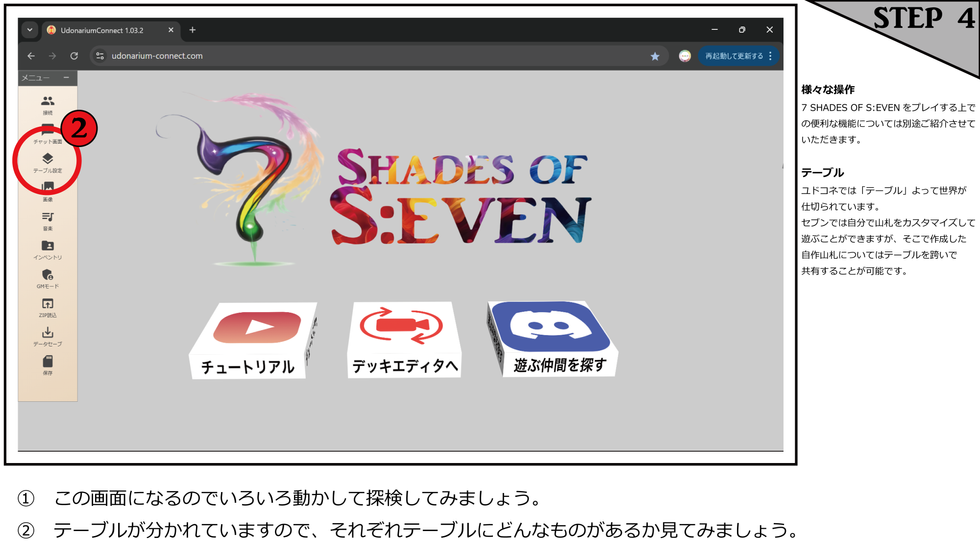
Task: Click the 遊ぶ仲間を探す Discord tile
Action: point(552,338)
